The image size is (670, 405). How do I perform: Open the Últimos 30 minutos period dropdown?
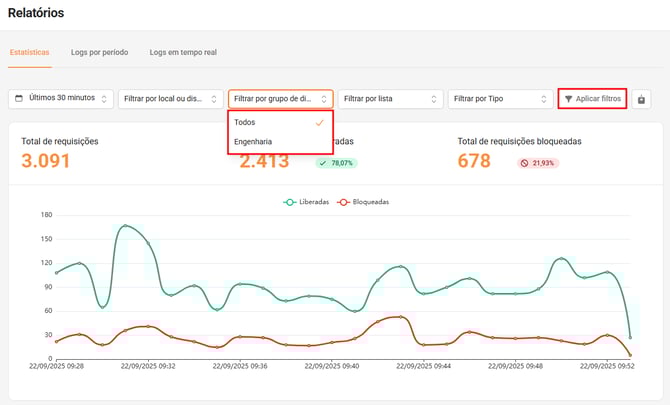[x=61, y=99]
